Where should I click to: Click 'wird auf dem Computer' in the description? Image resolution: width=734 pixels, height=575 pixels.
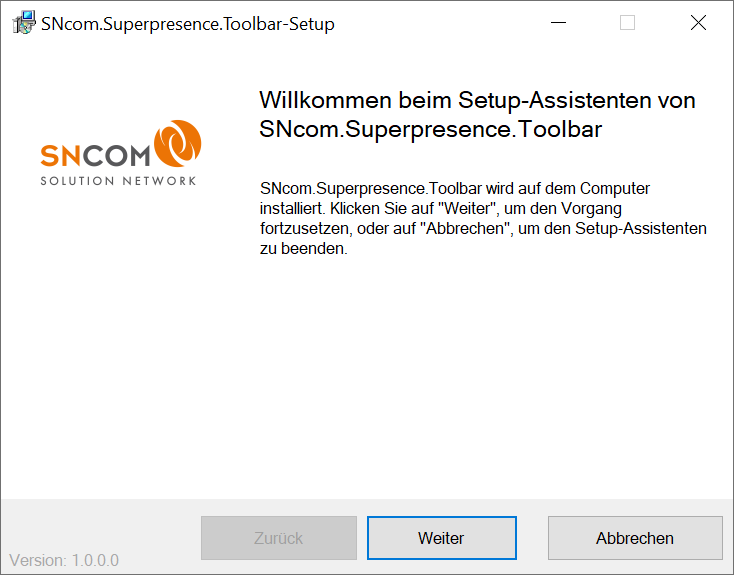click(568, 188)
